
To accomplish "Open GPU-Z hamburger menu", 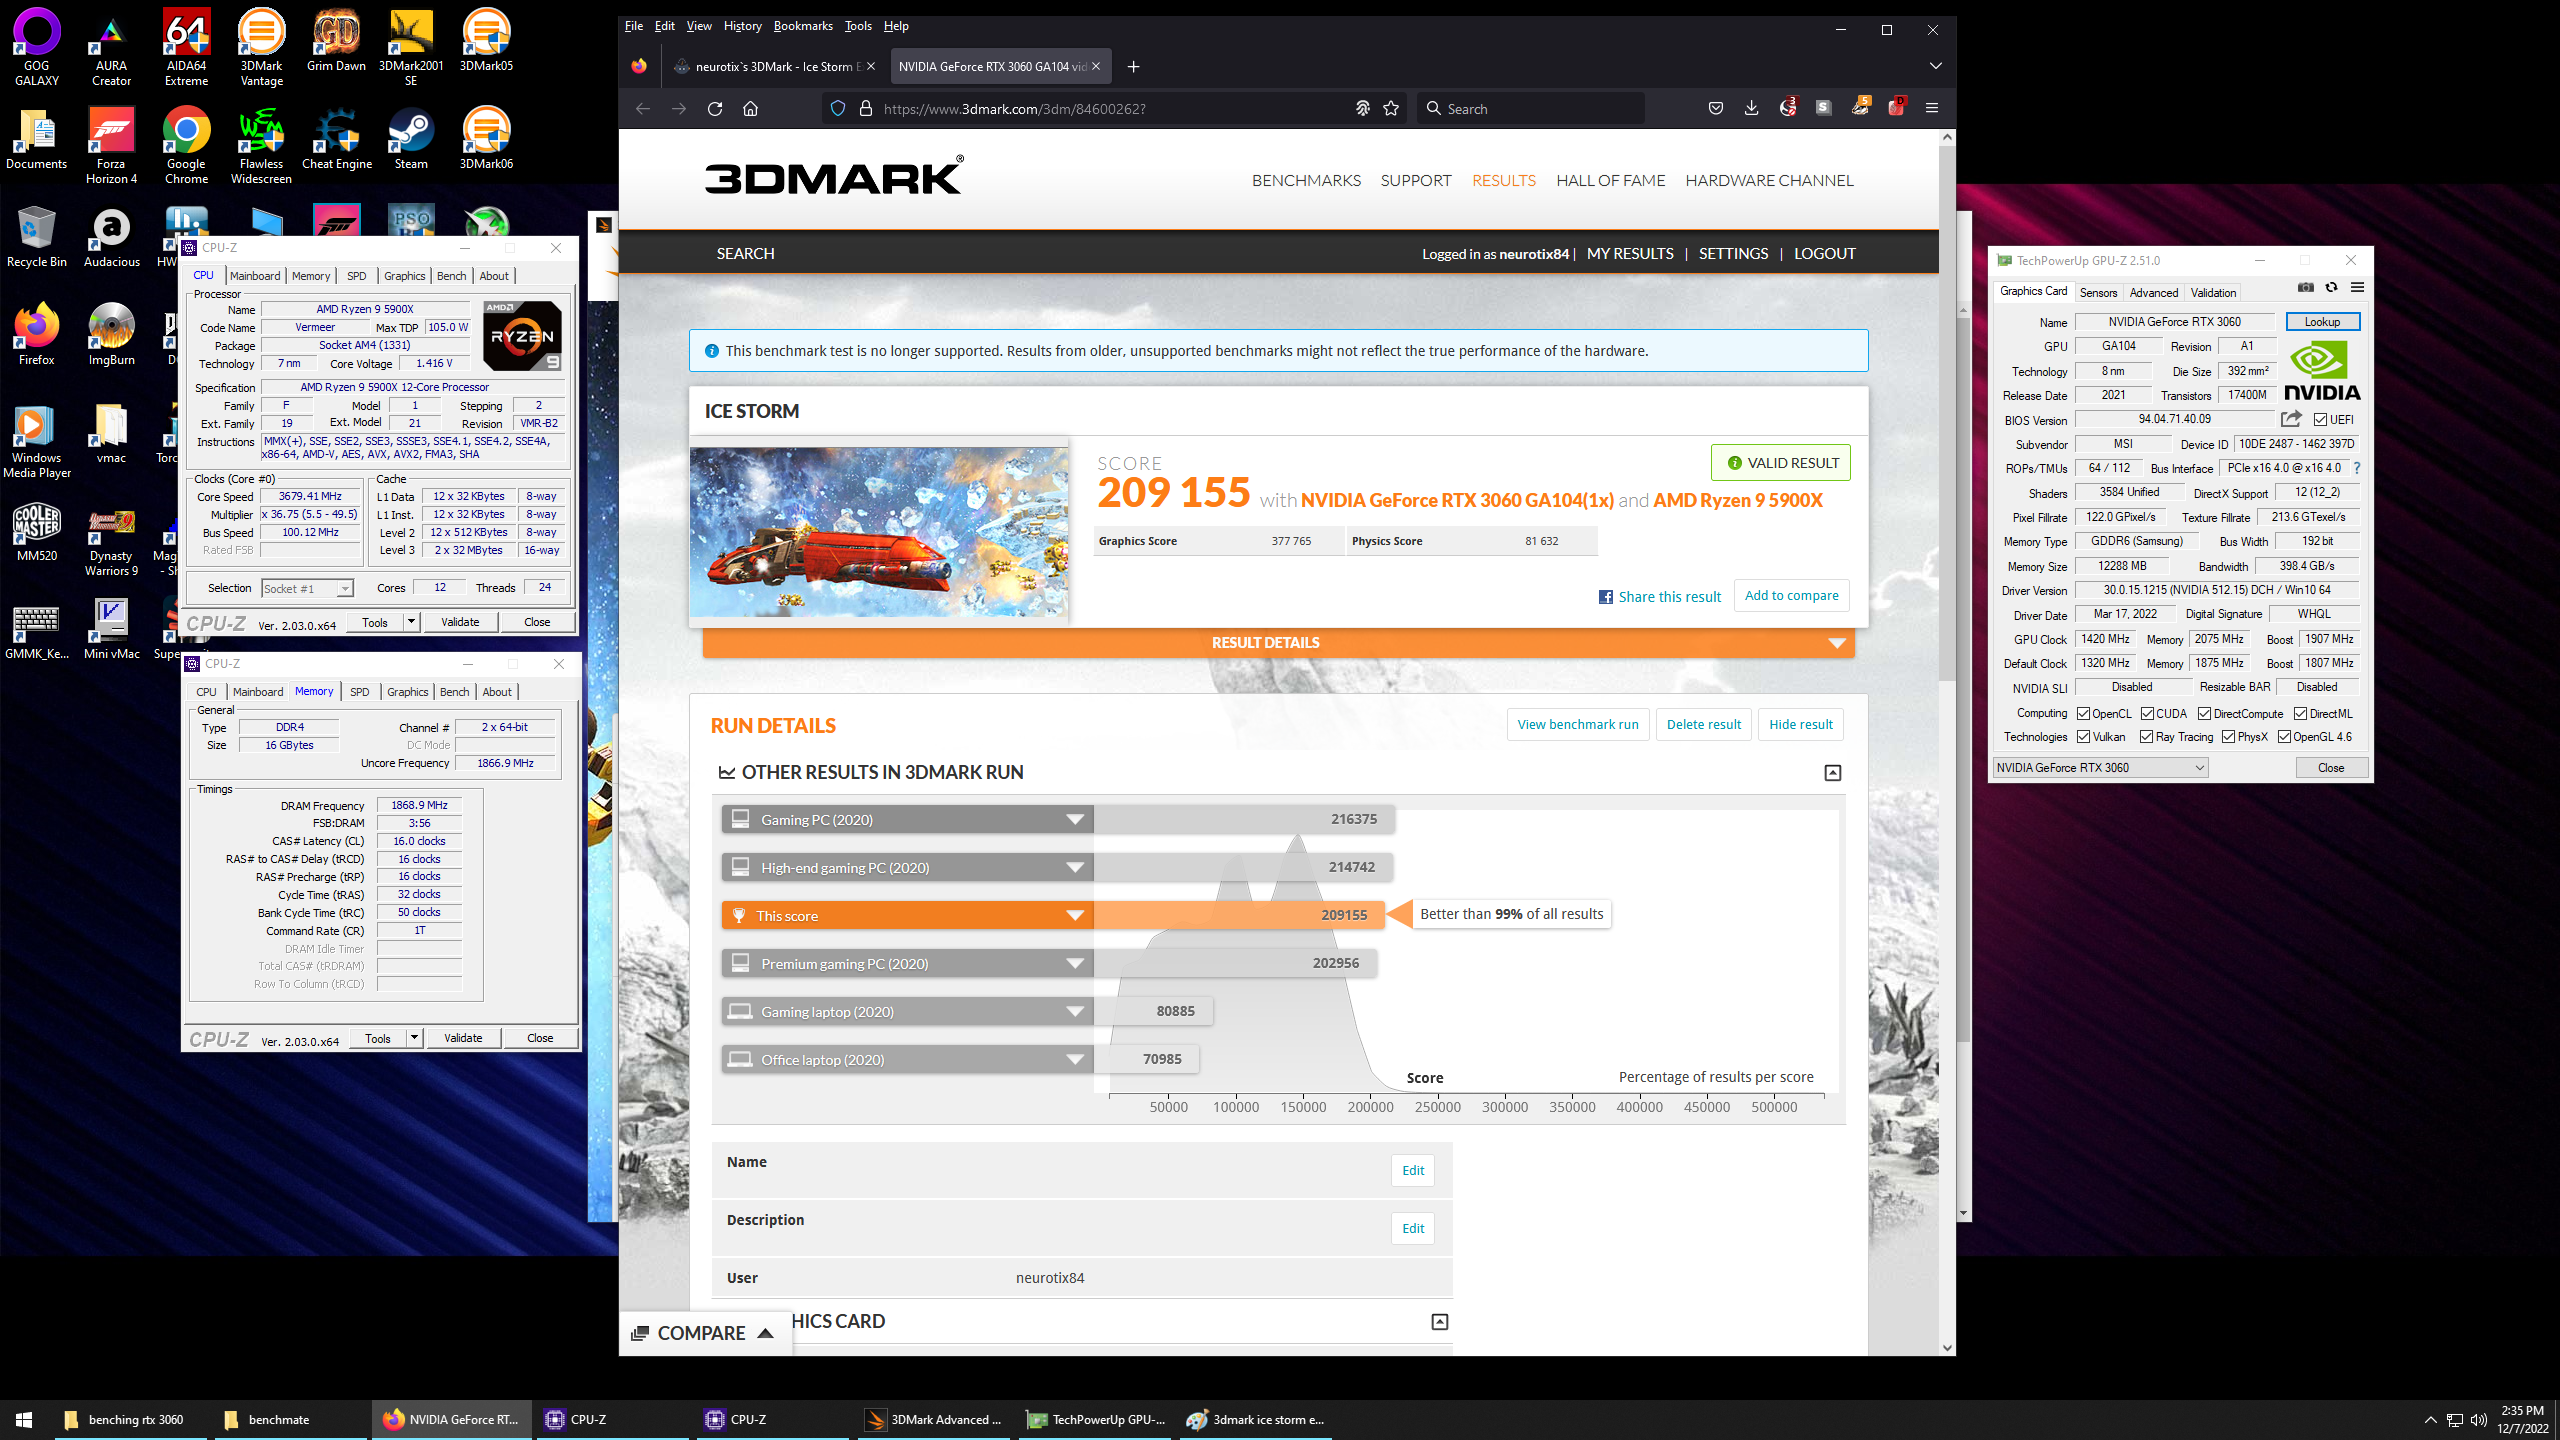I will coord(2357,288).
